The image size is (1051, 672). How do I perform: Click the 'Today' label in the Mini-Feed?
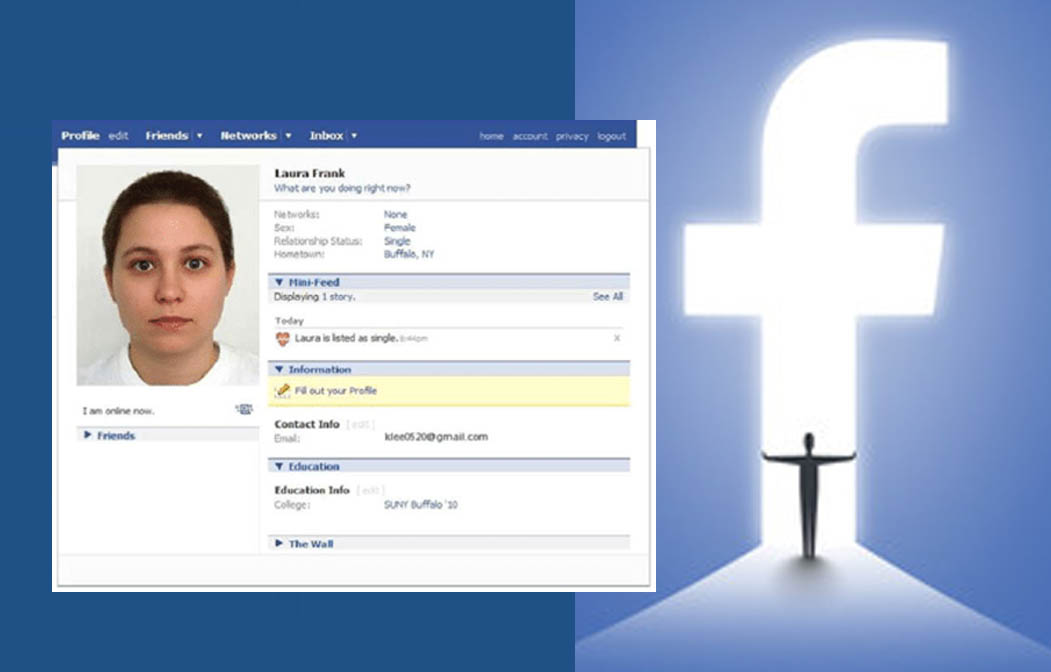coord(289,321)
